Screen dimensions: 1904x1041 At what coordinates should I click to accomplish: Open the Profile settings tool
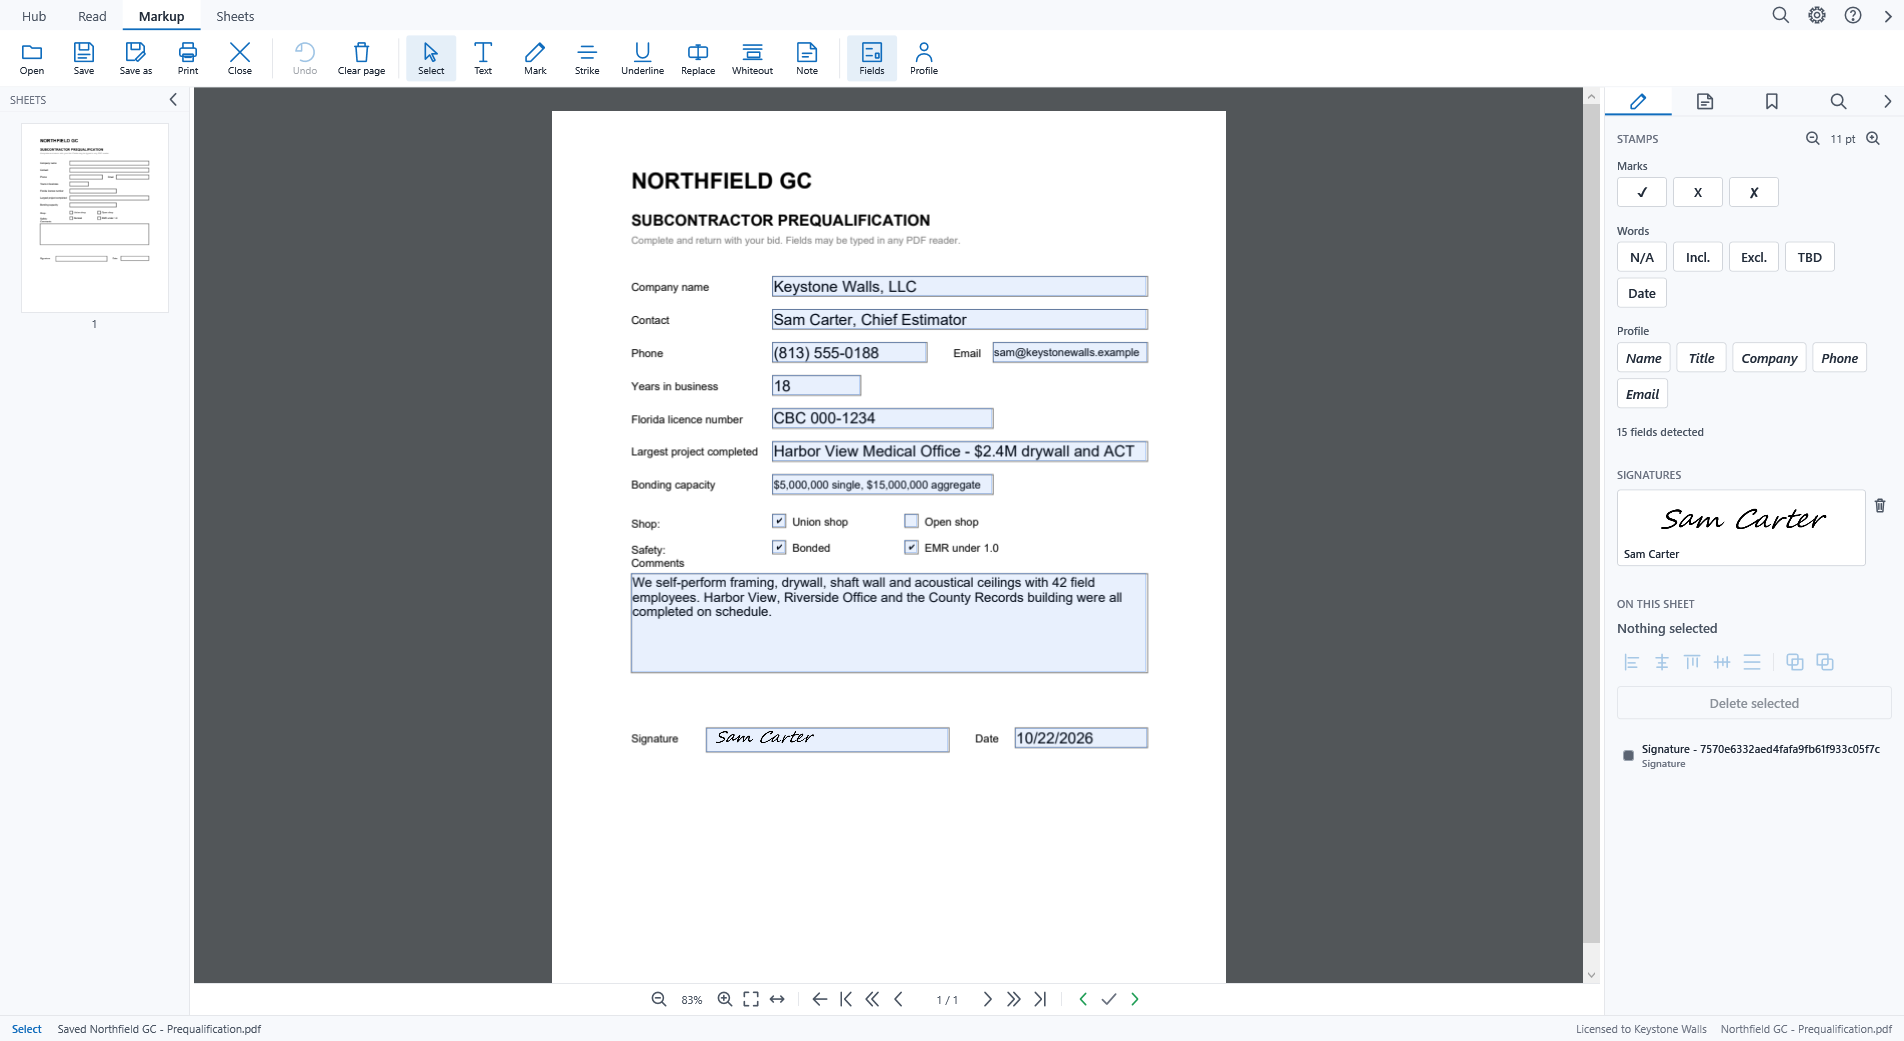[x=924, y=58]
